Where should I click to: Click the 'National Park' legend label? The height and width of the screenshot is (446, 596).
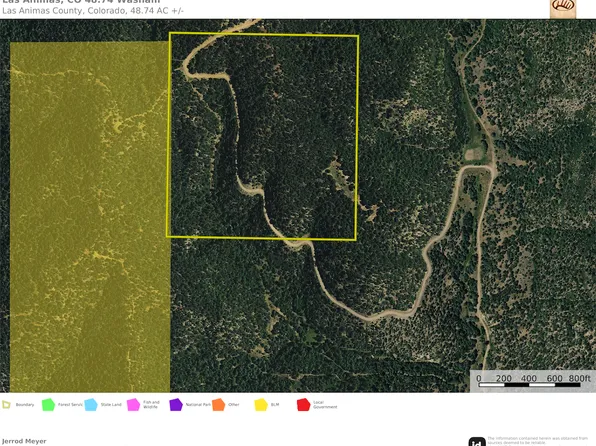(x=198, y=405)
